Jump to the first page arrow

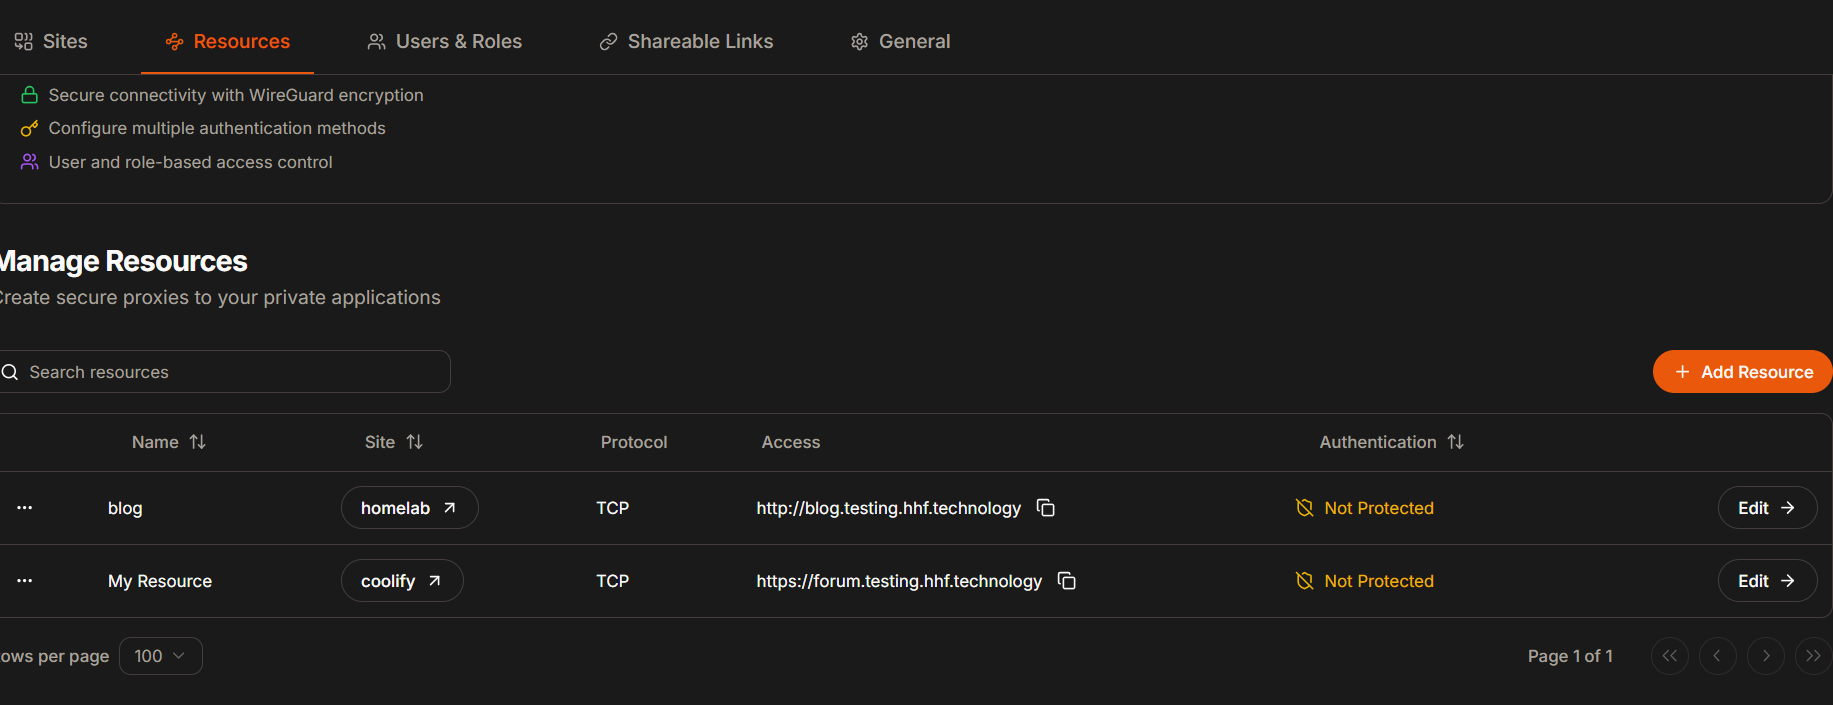pos(1670,656)
